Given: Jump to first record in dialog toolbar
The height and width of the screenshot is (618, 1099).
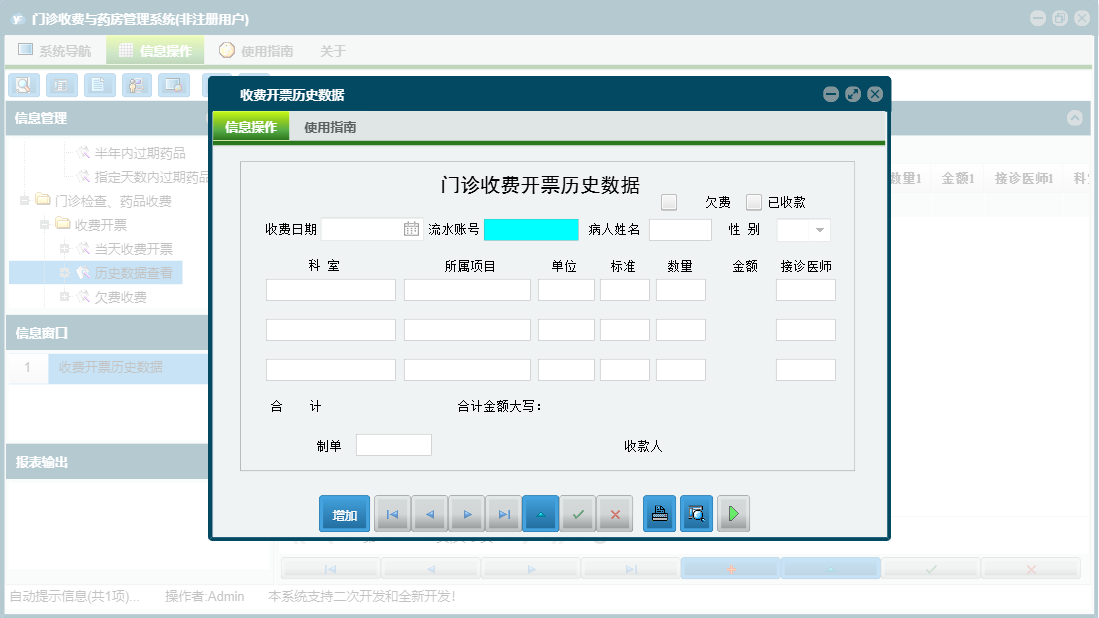Looking at the screenshot, I should tap(392, 514).
